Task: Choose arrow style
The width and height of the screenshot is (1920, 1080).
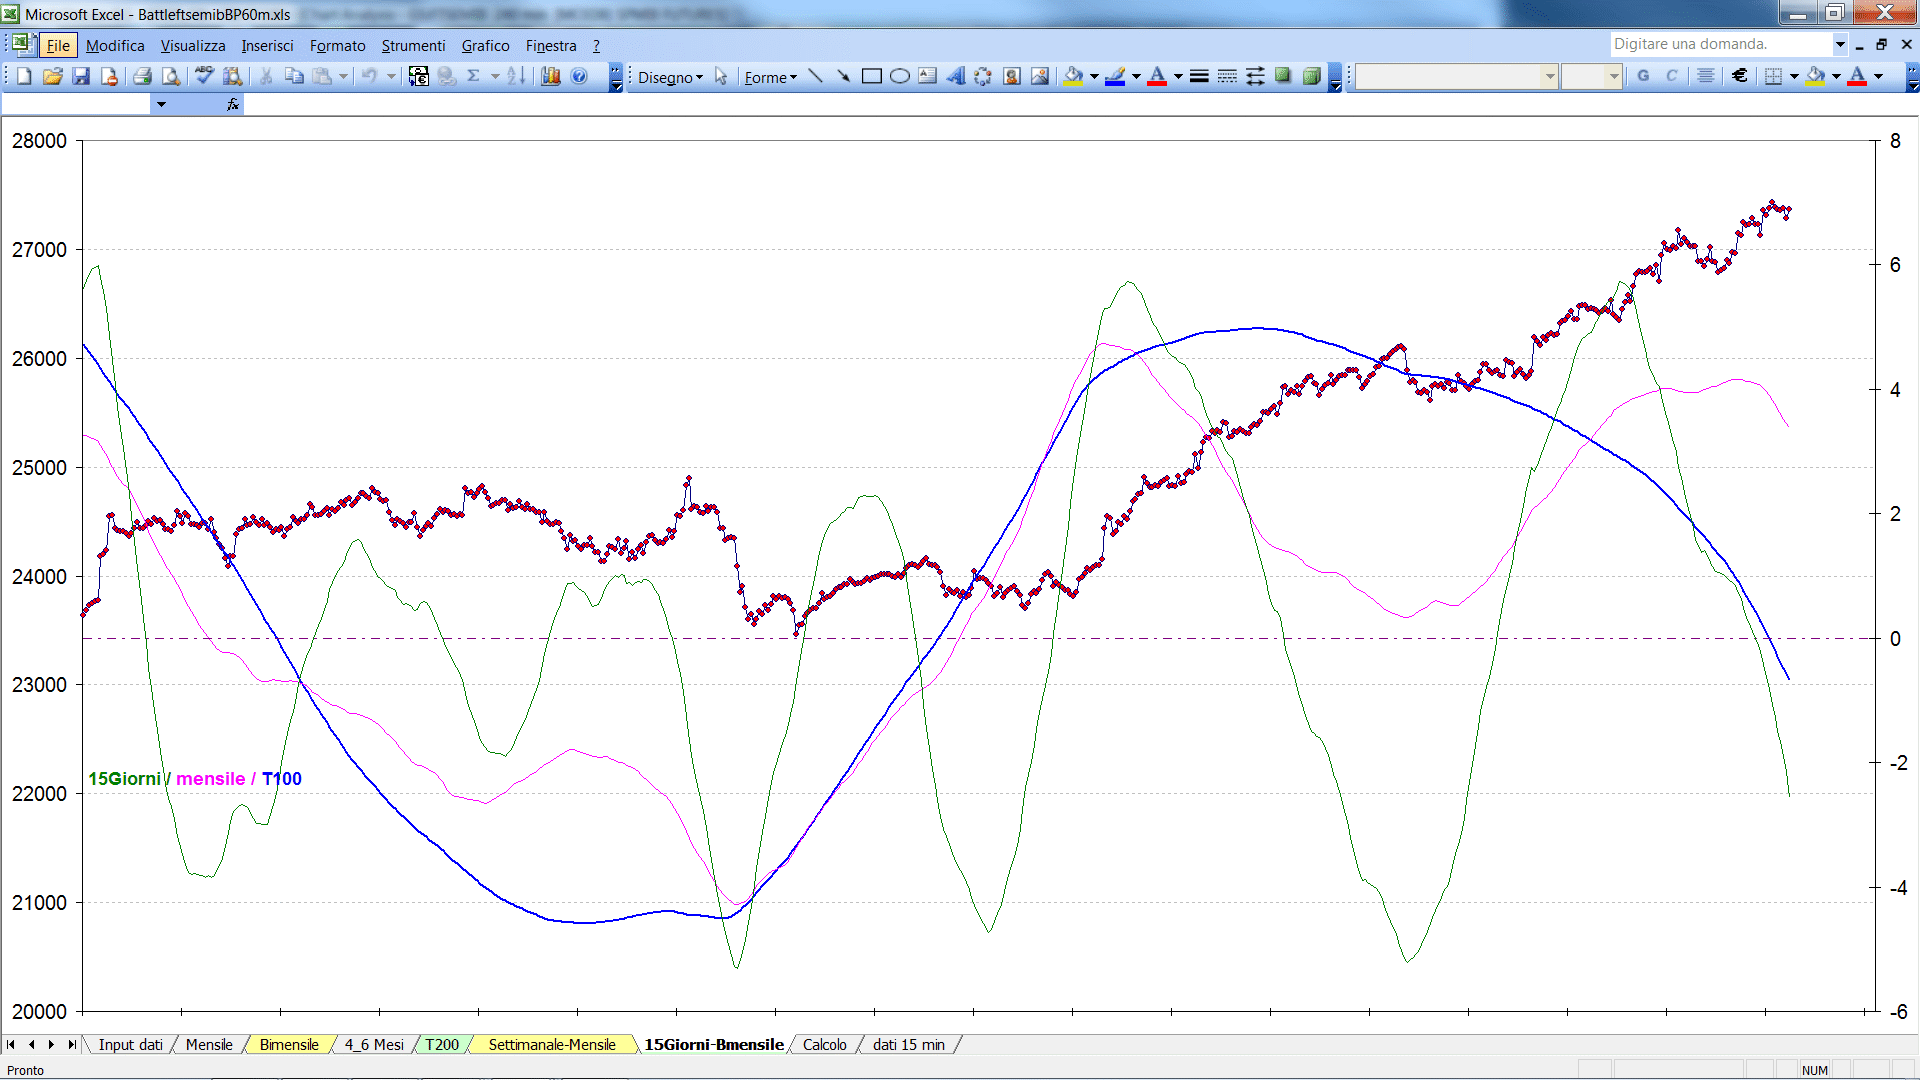Action: [1255, 76]
